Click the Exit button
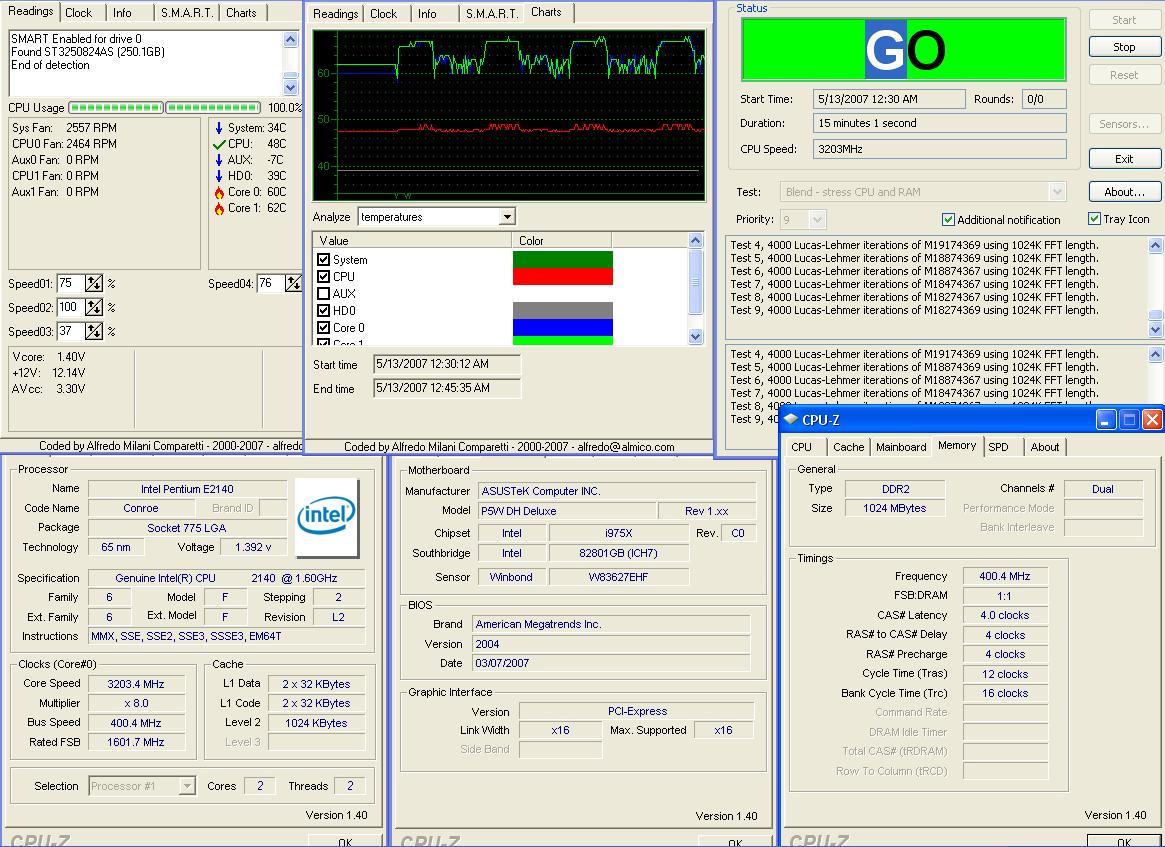 pos(1124,159)
